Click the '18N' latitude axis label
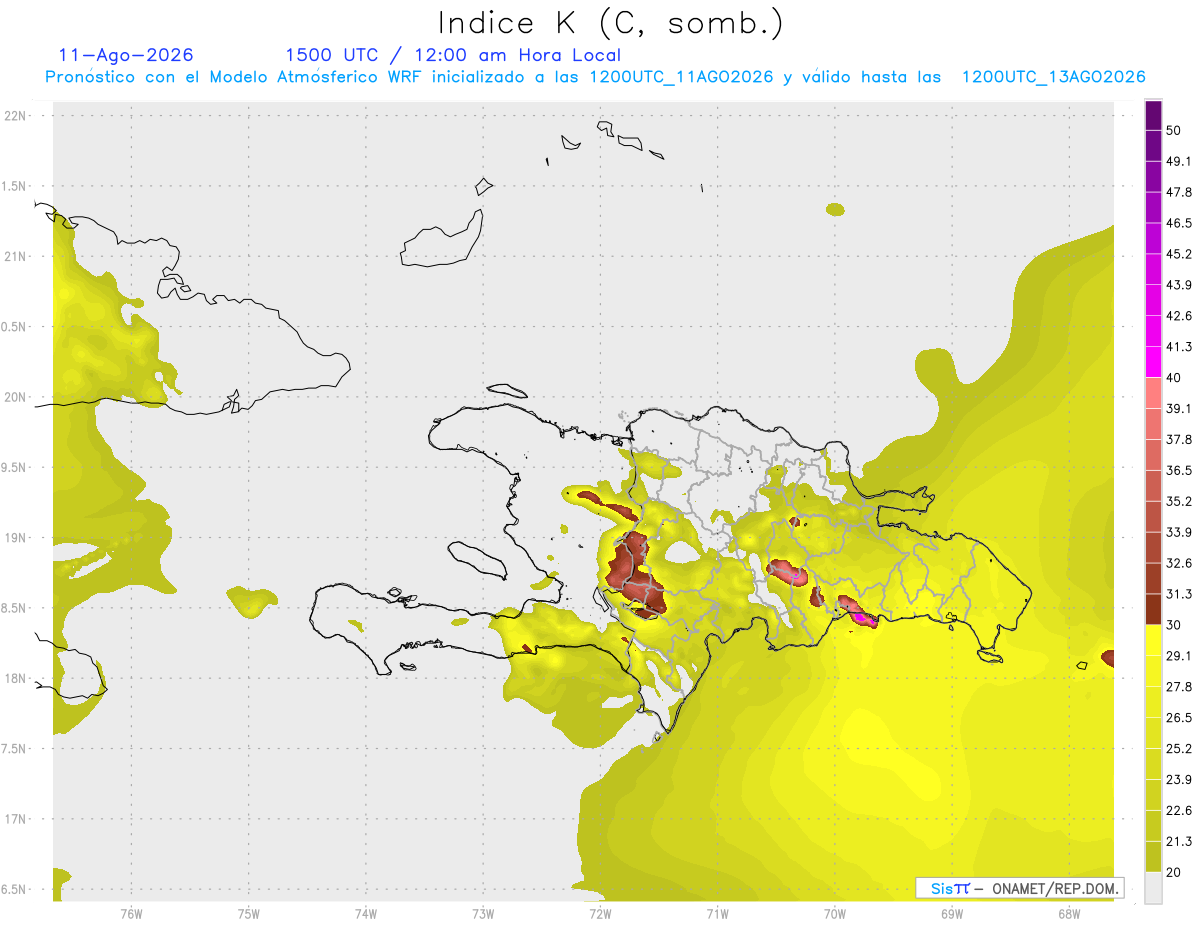Viewport: 1200px width, 927px height. [15, 678]
